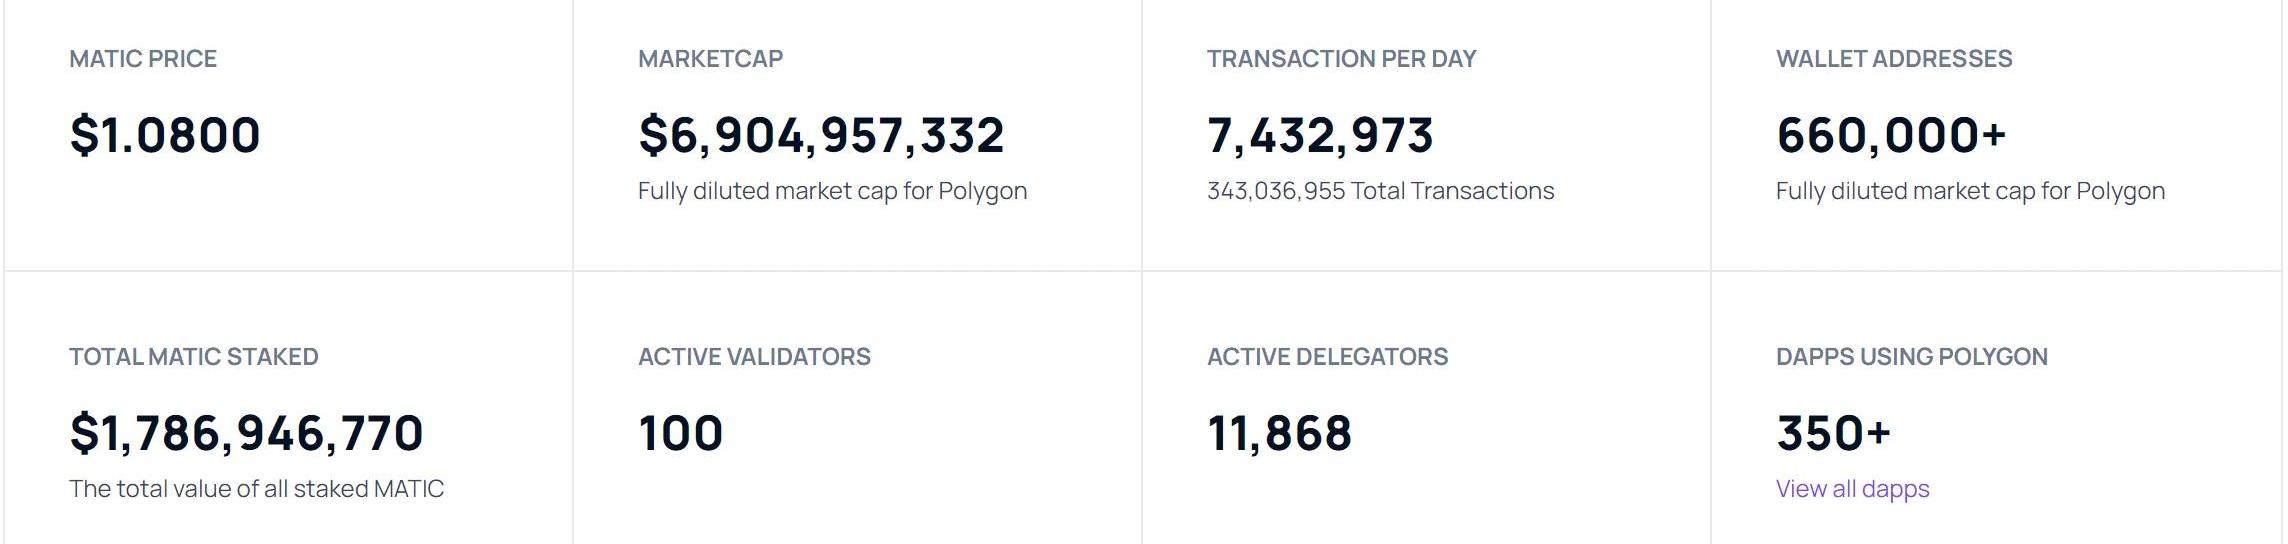Click the MATIC PRICE heading
This screenshot has width=2288, height=544.
[143, 59]
